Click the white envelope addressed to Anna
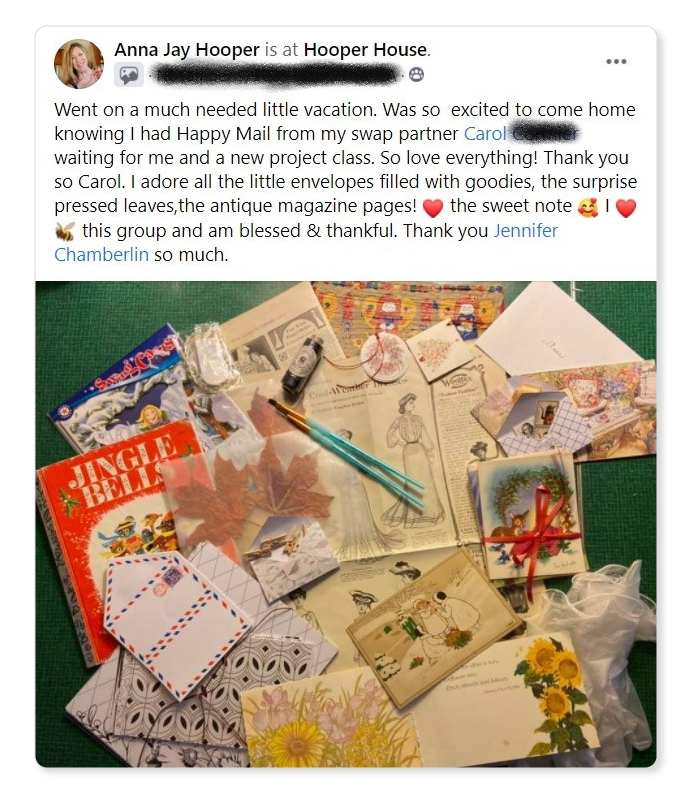This screenshot has height=799, width=692. click(x=553, y=329)
